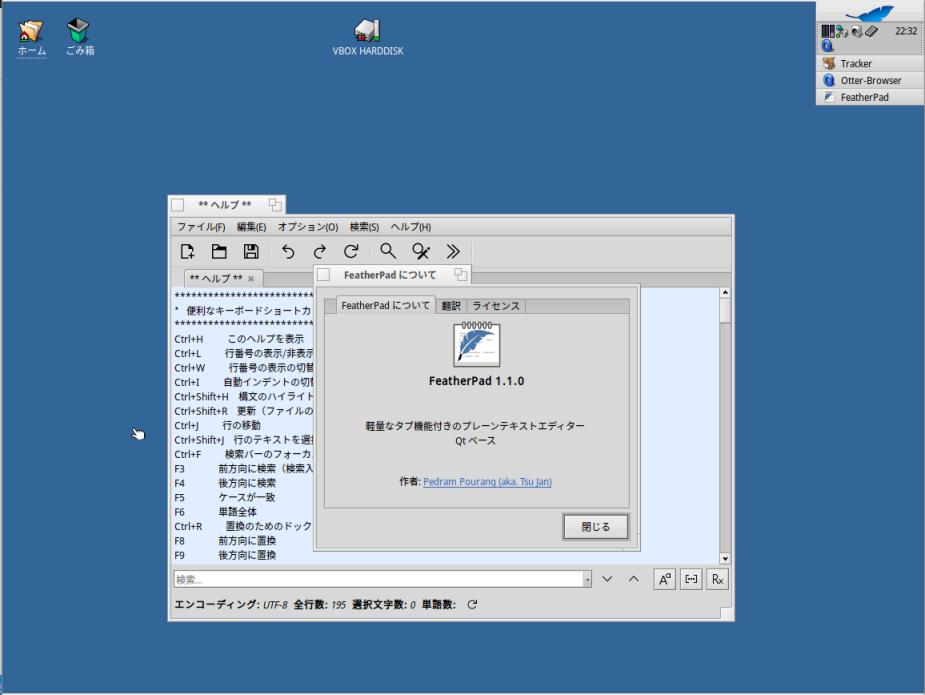
Task: Switch to the ライセンス tab
Action: (495, 306)
